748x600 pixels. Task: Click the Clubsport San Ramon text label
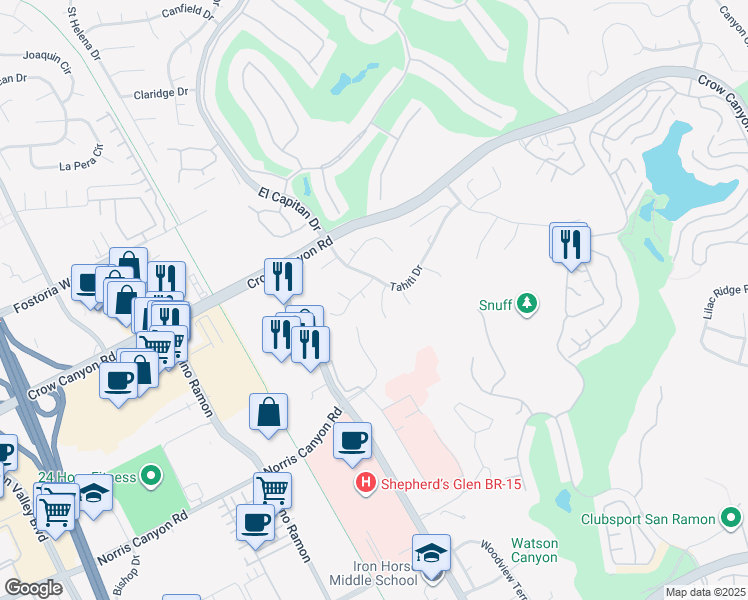(x=648, y=519)
